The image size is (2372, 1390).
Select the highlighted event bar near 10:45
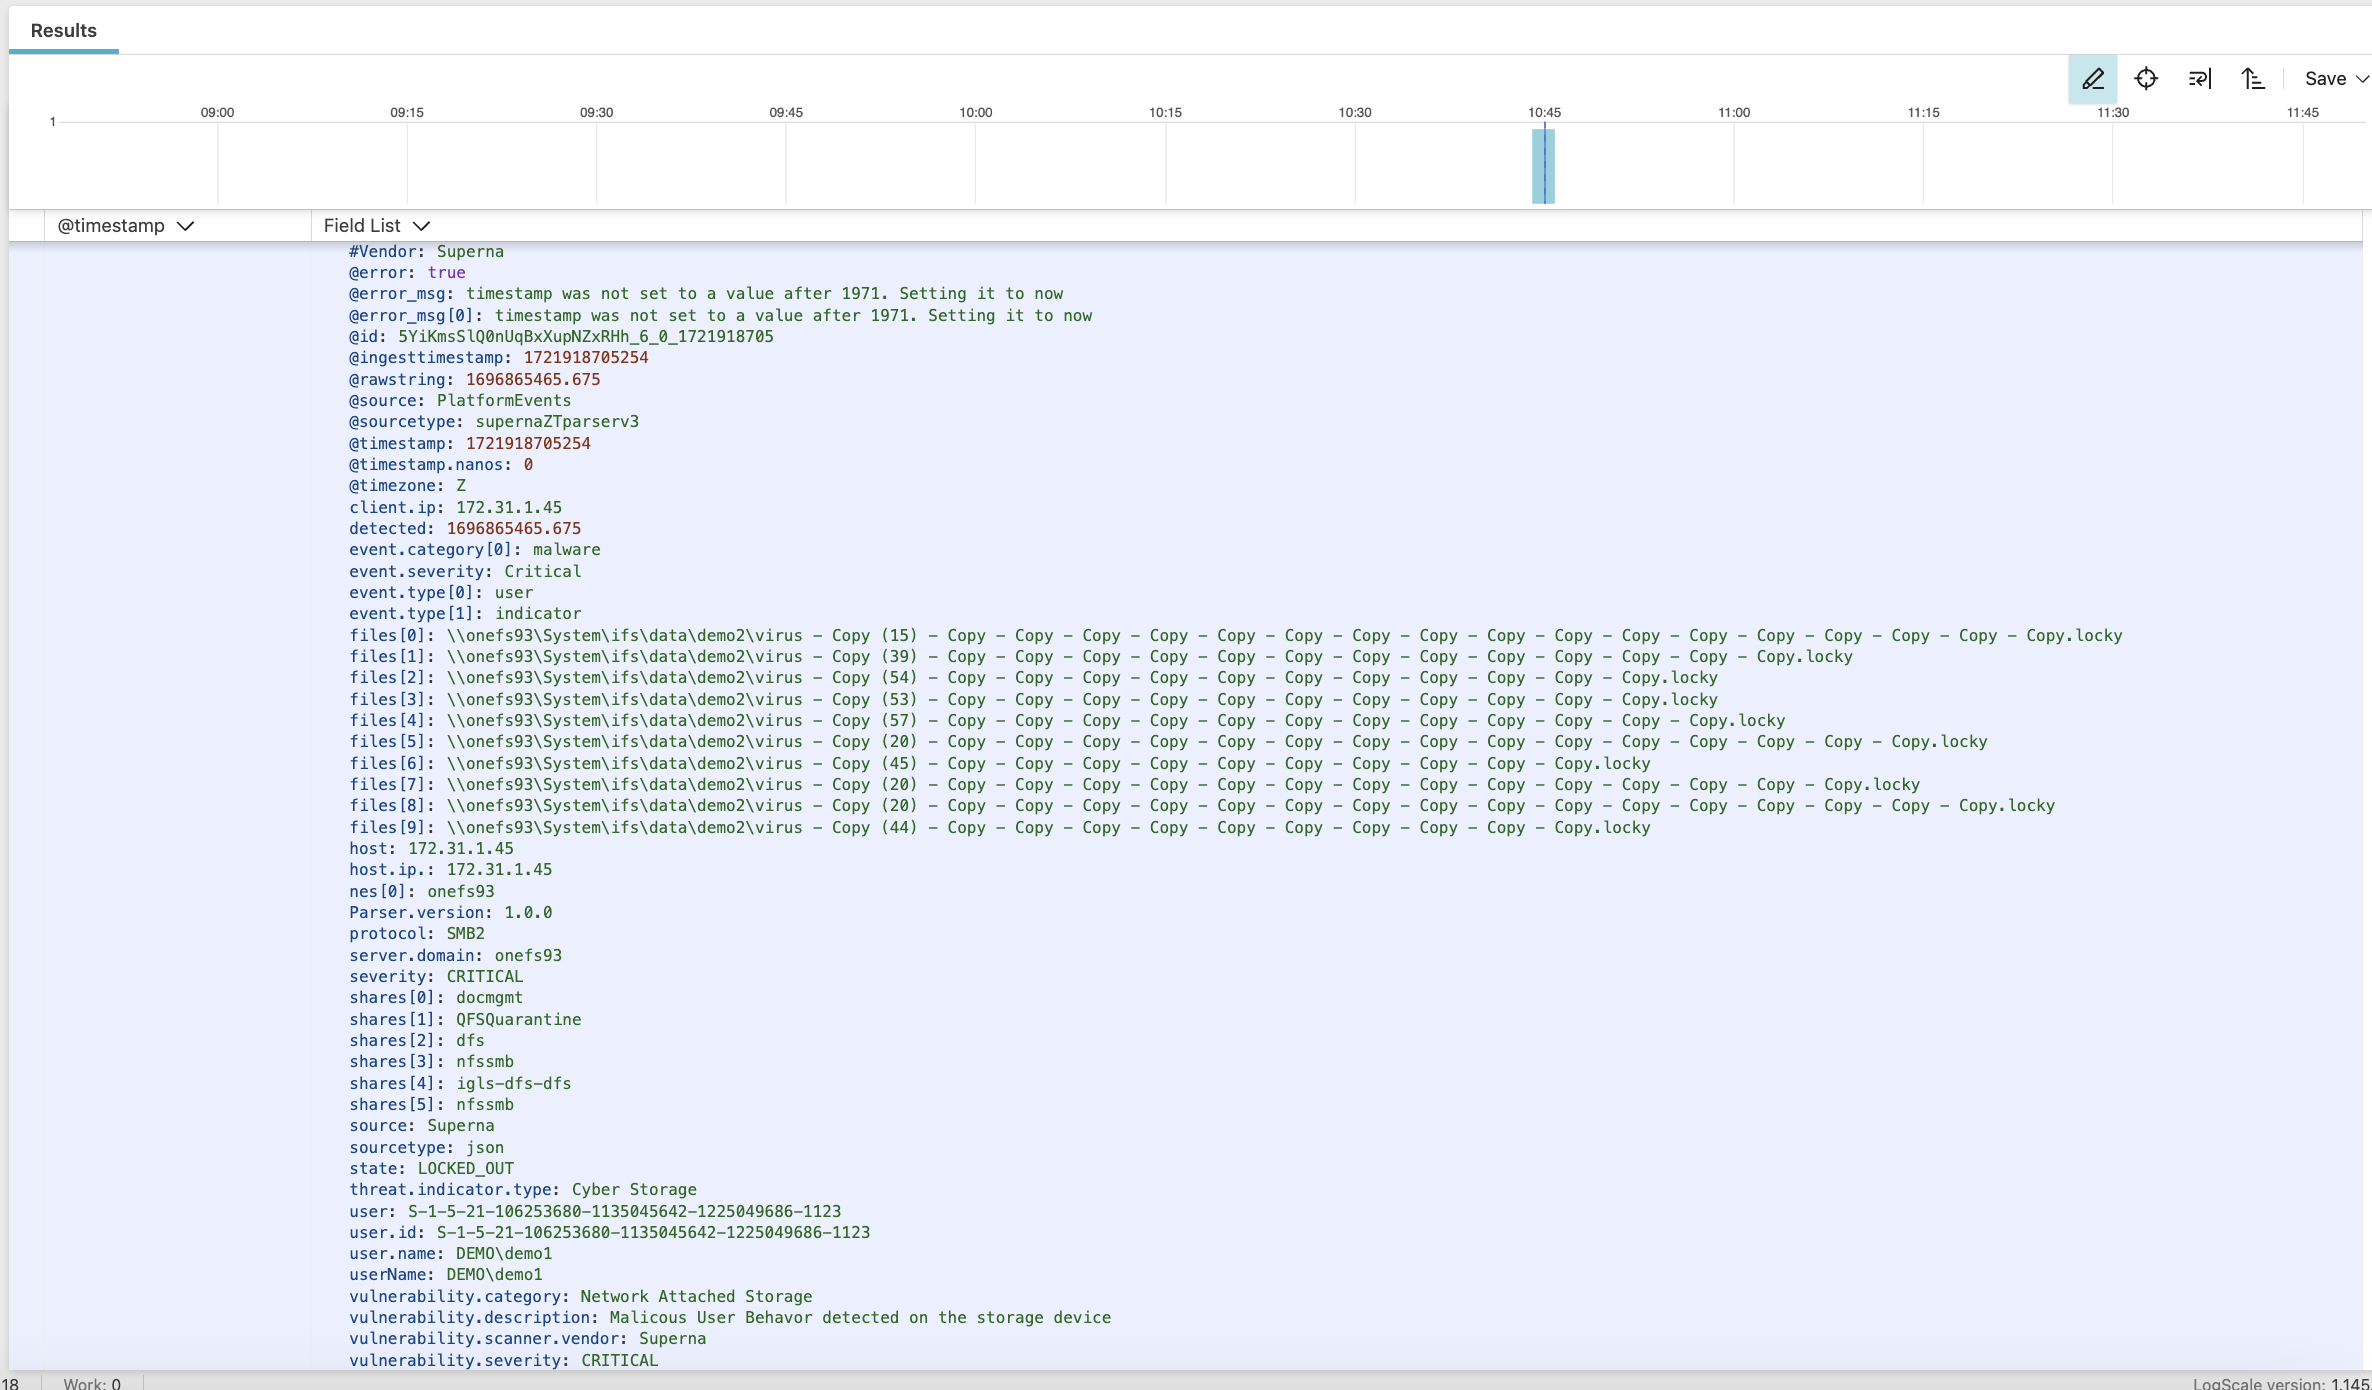coord(1543,166)
